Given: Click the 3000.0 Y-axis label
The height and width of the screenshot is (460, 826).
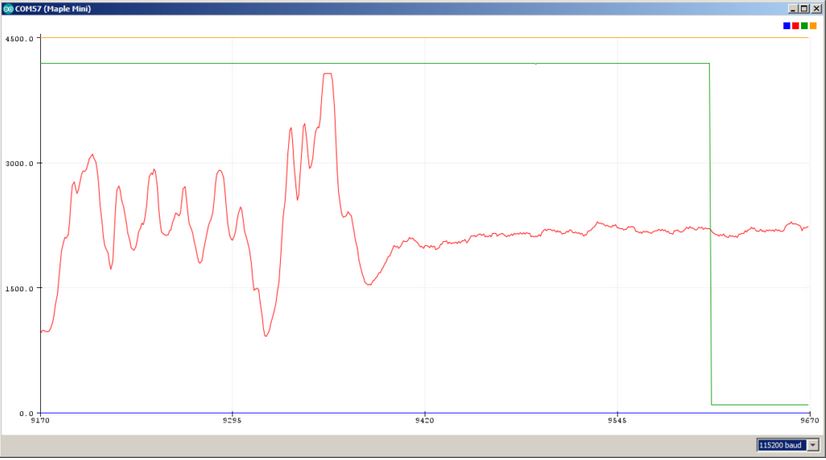Looking at the screenshot, I should coord(20,163).
